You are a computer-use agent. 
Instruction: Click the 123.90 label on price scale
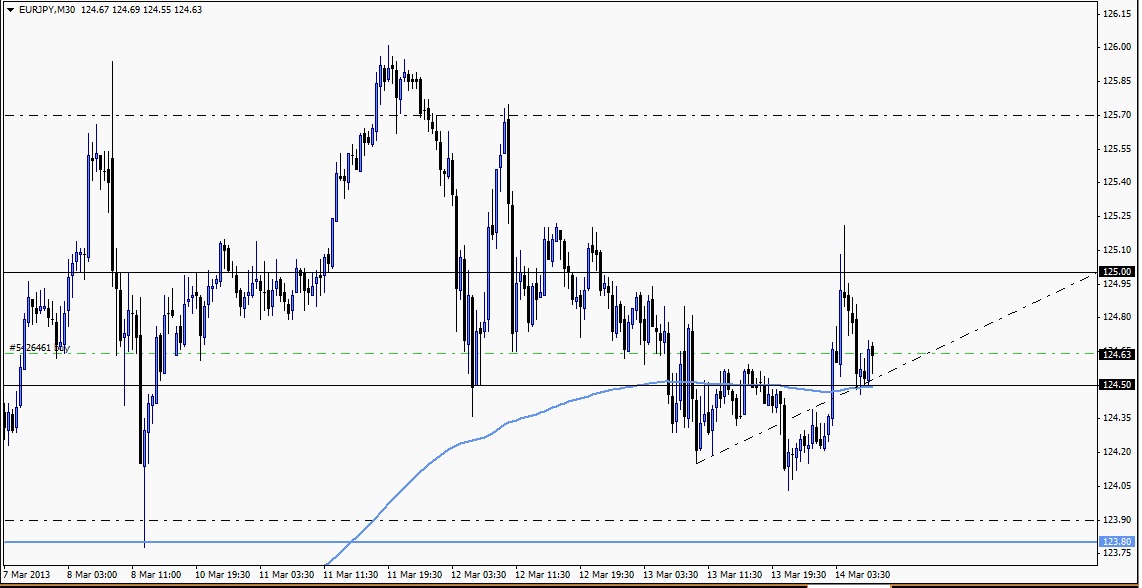[1117, 520]
